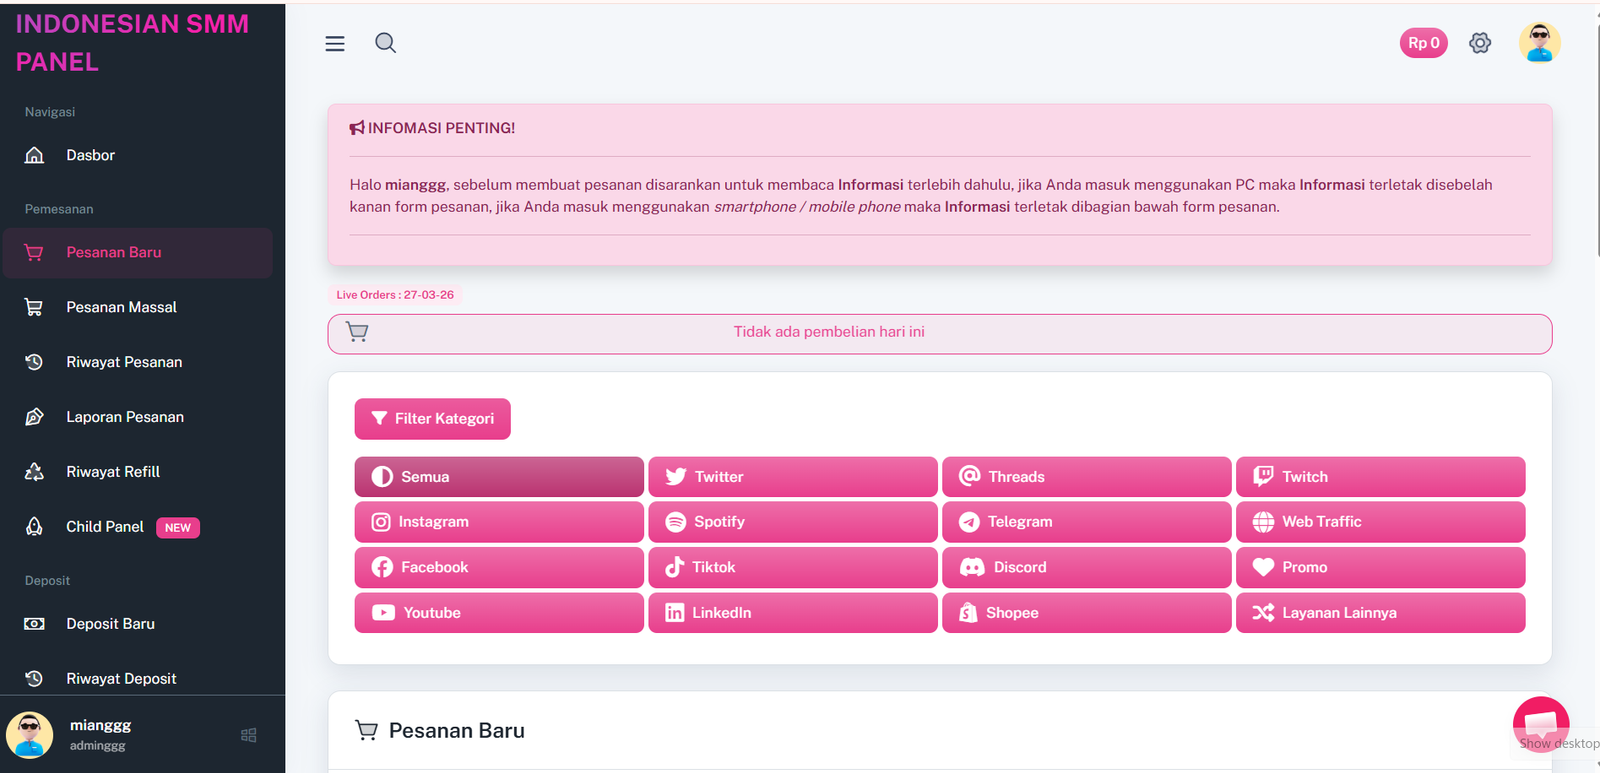Click the page vertical scrollbar
Viewport: 1600px width, 773px height.
click(x=1596, y=150)
